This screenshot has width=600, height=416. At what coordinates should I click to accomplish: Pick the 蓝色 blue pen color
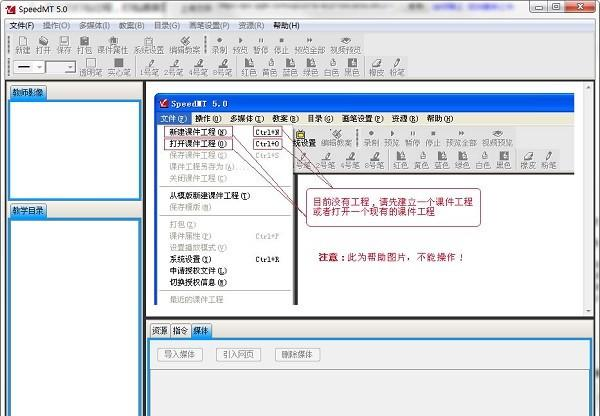pyautogui.click(x=290, y=67)
